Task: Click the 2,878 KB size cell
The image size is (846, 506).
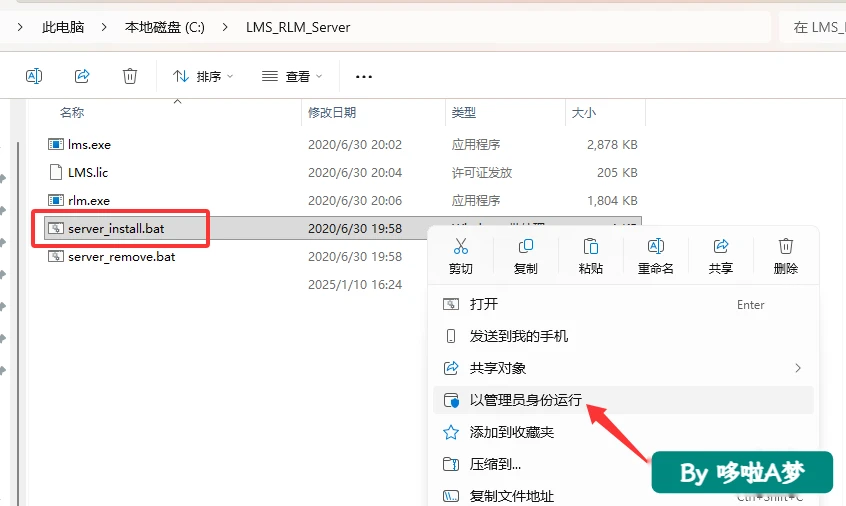Action: tap(612, 145)
